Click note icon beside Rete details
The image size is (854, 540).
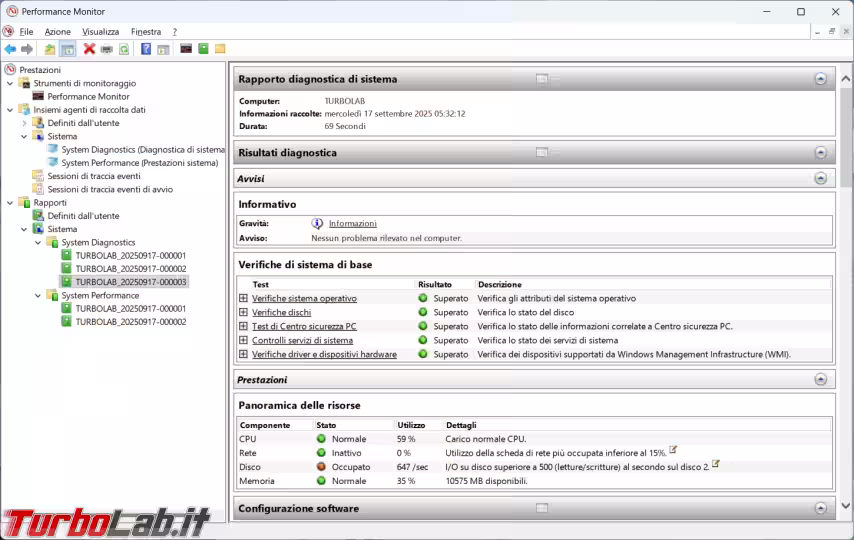673,450
